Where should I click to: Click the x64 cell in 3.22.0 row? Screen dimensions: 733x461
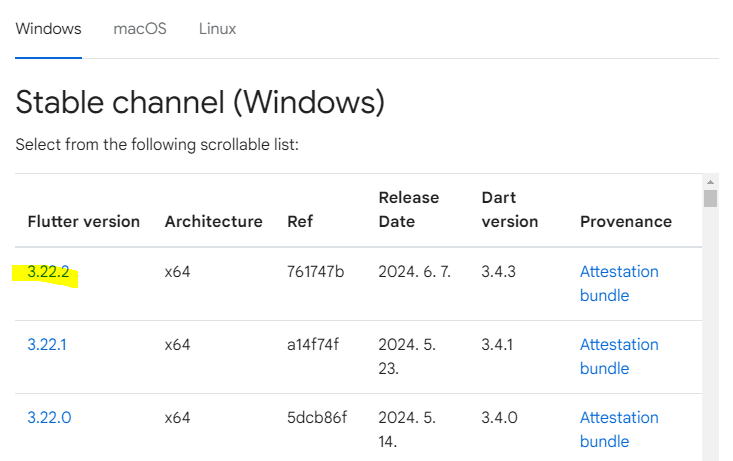point(177,418)
